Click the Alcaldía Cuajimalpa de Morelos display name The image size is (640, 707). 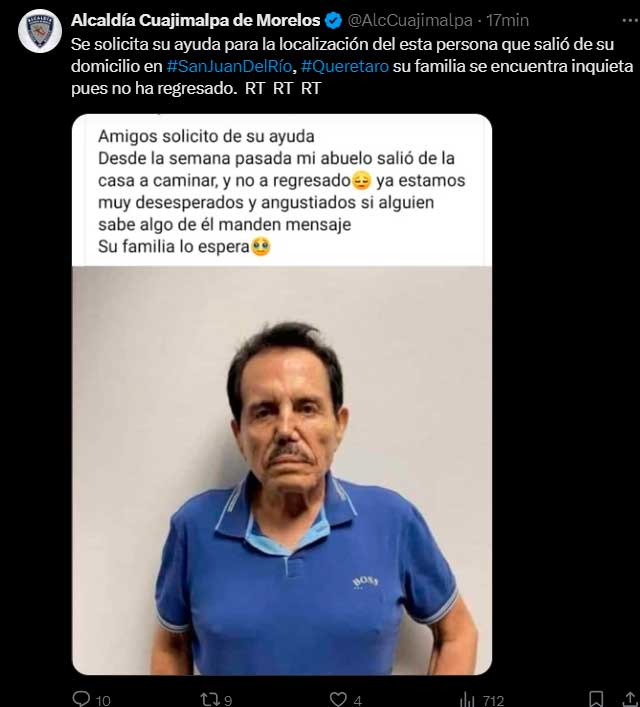tap(195, 20)
